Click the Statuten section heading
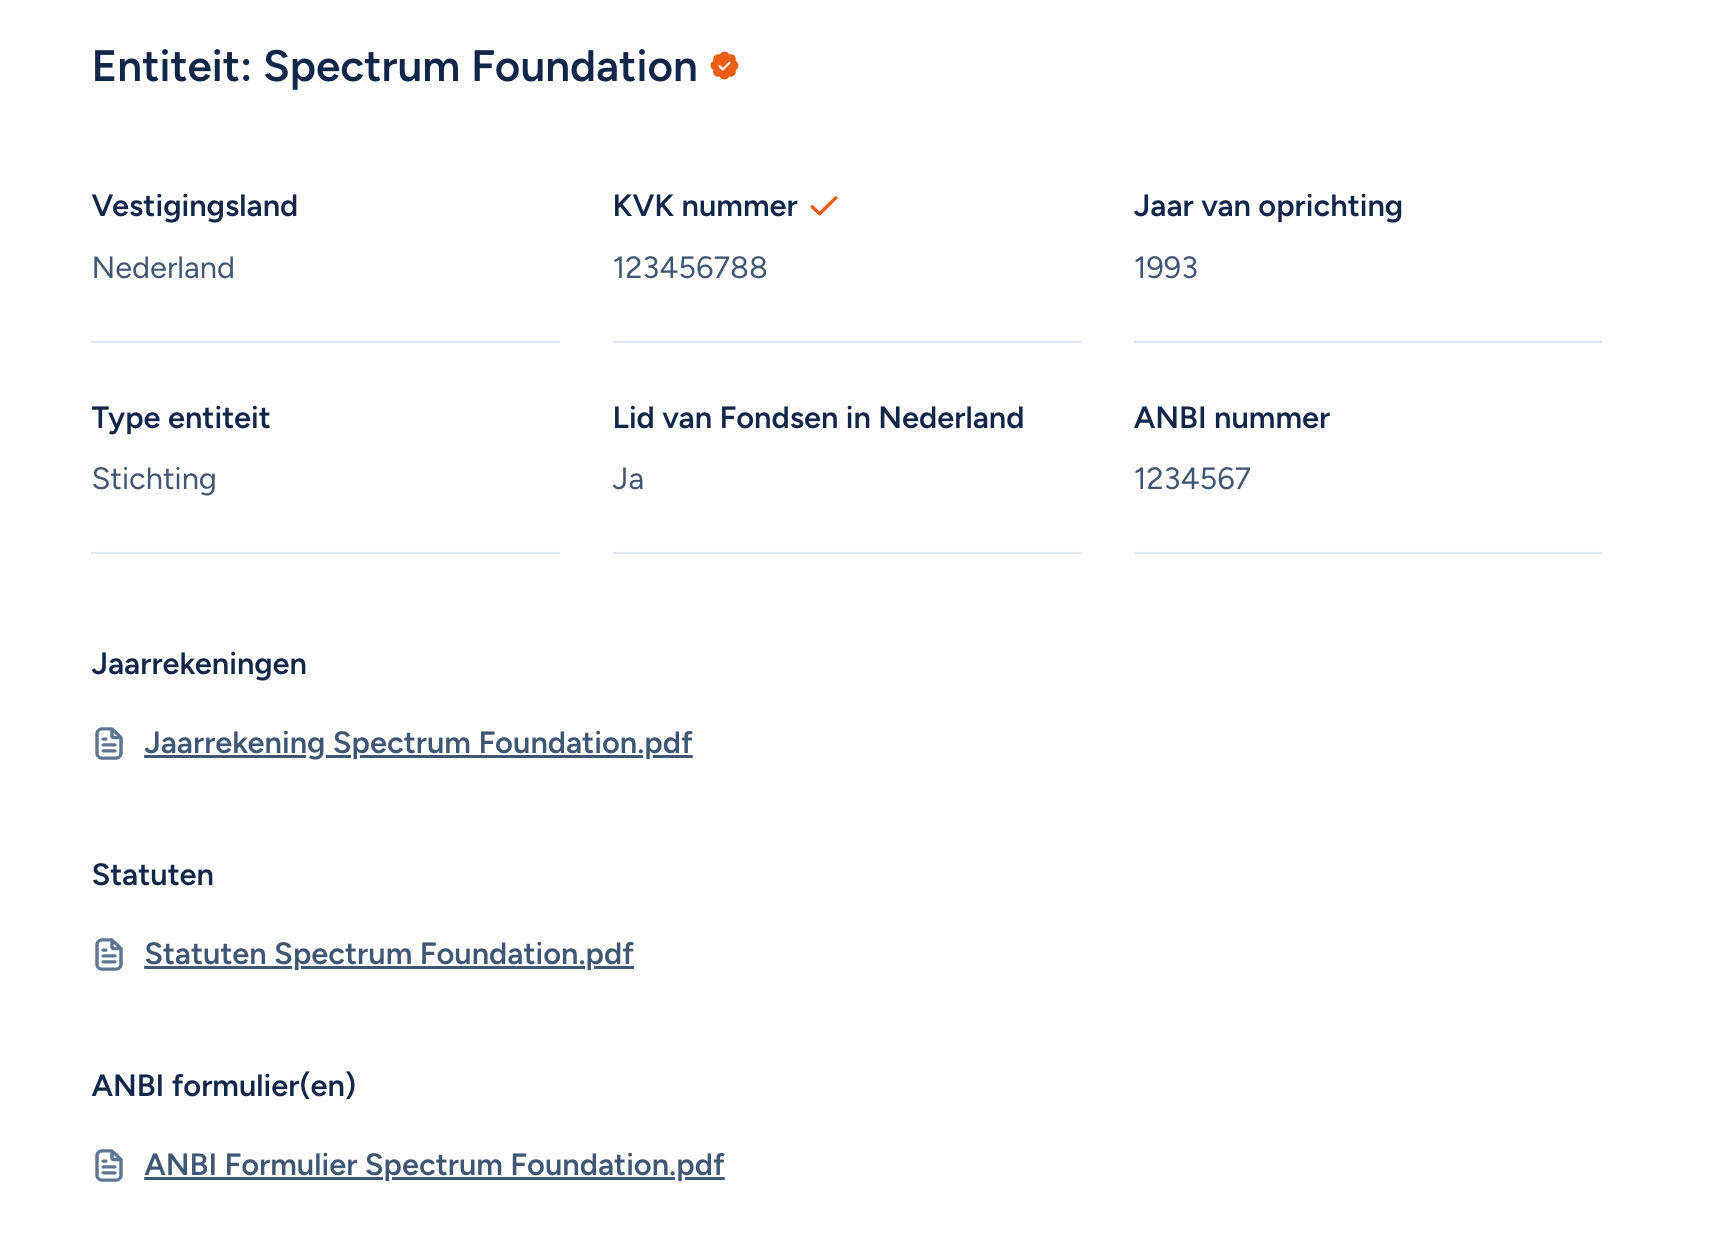 (152, 874)
